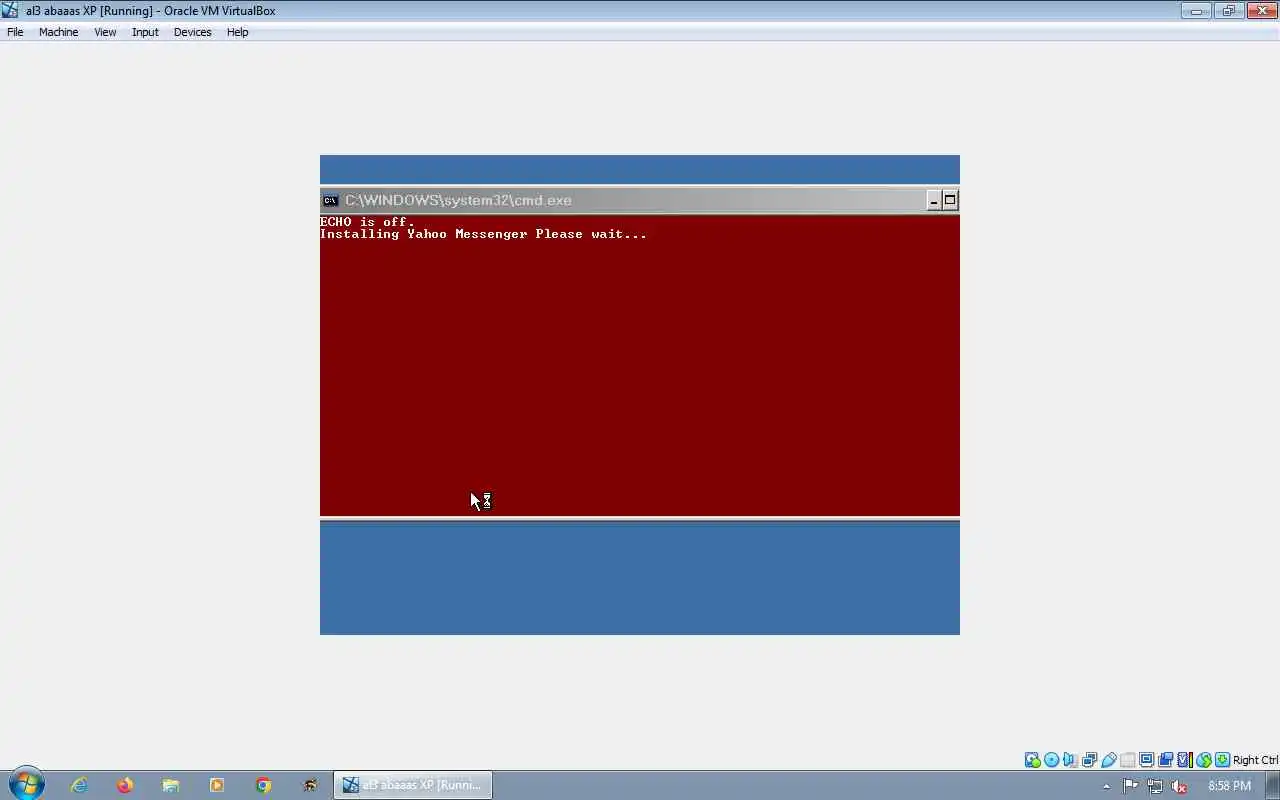Click the Show desktop strip
Screen dimensions: 1280x800
point(1273,785)
